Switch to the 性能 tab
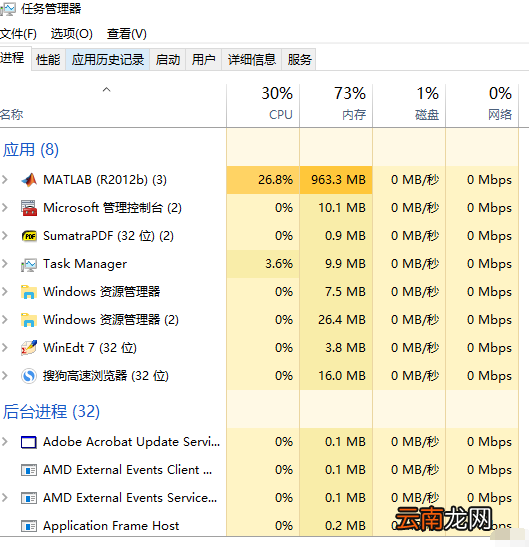The width and height of the screenshot is (529, 547). [x=48, y=60]
